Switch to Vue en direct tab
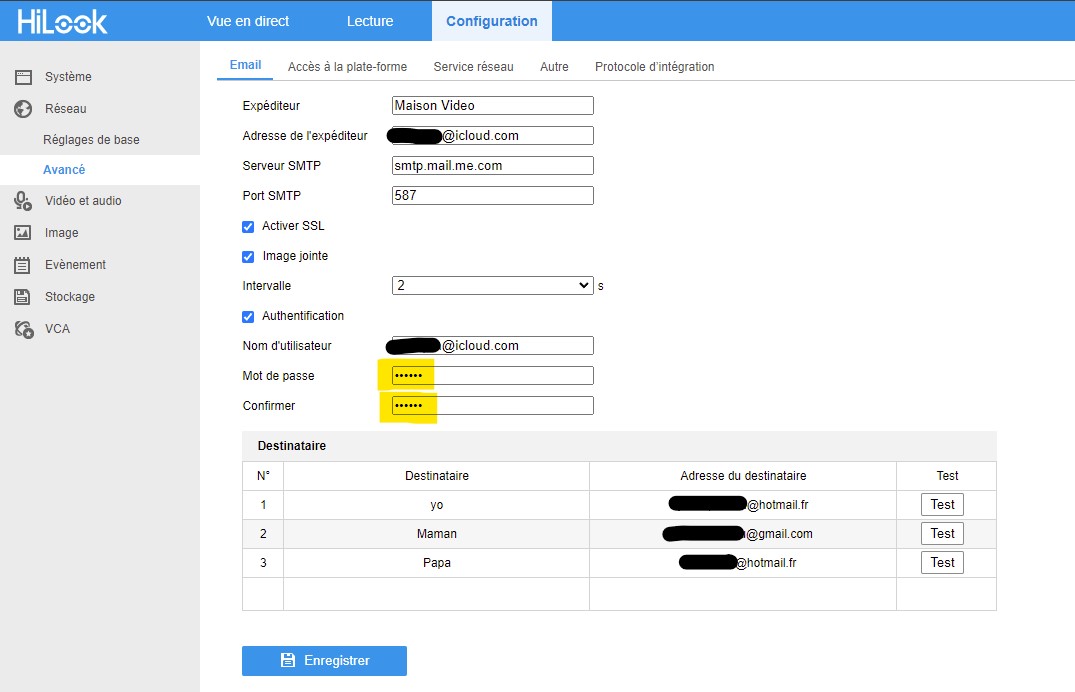The image size is (1075, 692). coord(248,21)
